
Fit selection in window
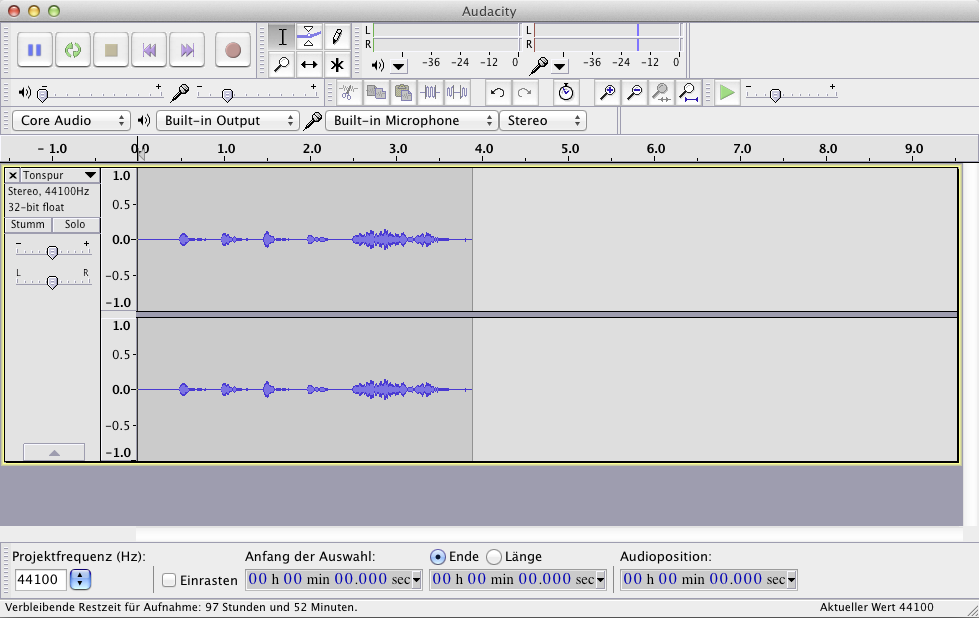point(661,93)
